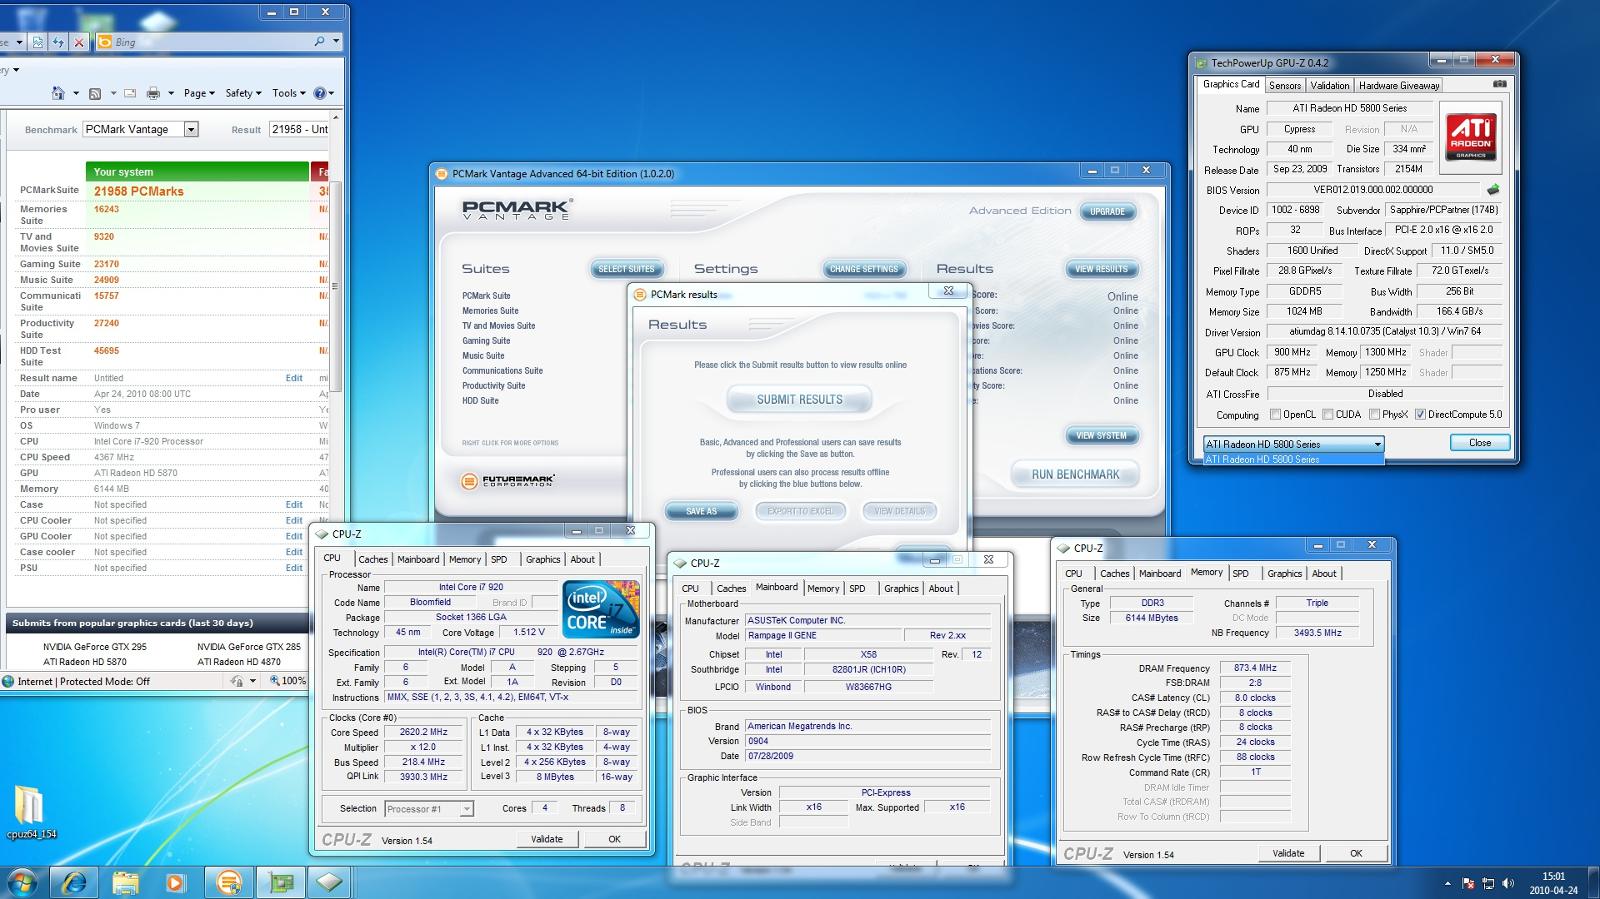The height and width of the screenshot is (899, 1600).
Task: Open the cpuz64_154 desktop folder
Action: pos(30,812)
